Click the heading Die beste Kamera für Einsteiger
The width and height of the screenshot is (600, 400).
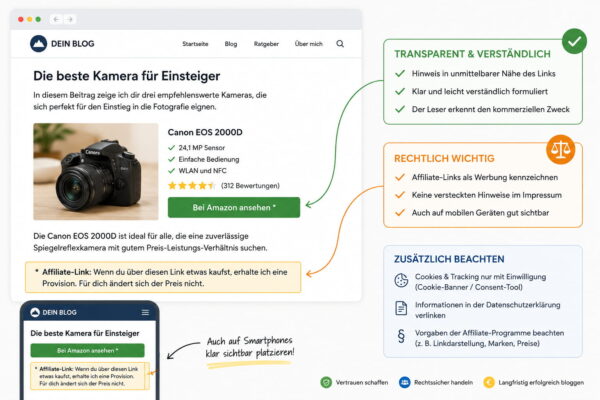point(127,76)
